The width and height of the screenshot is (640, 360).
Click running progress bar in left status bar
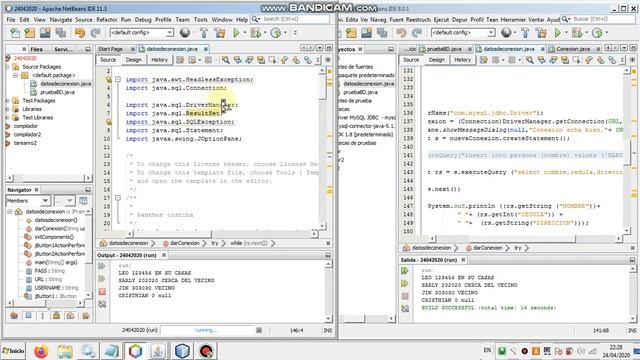coord(207,330)
